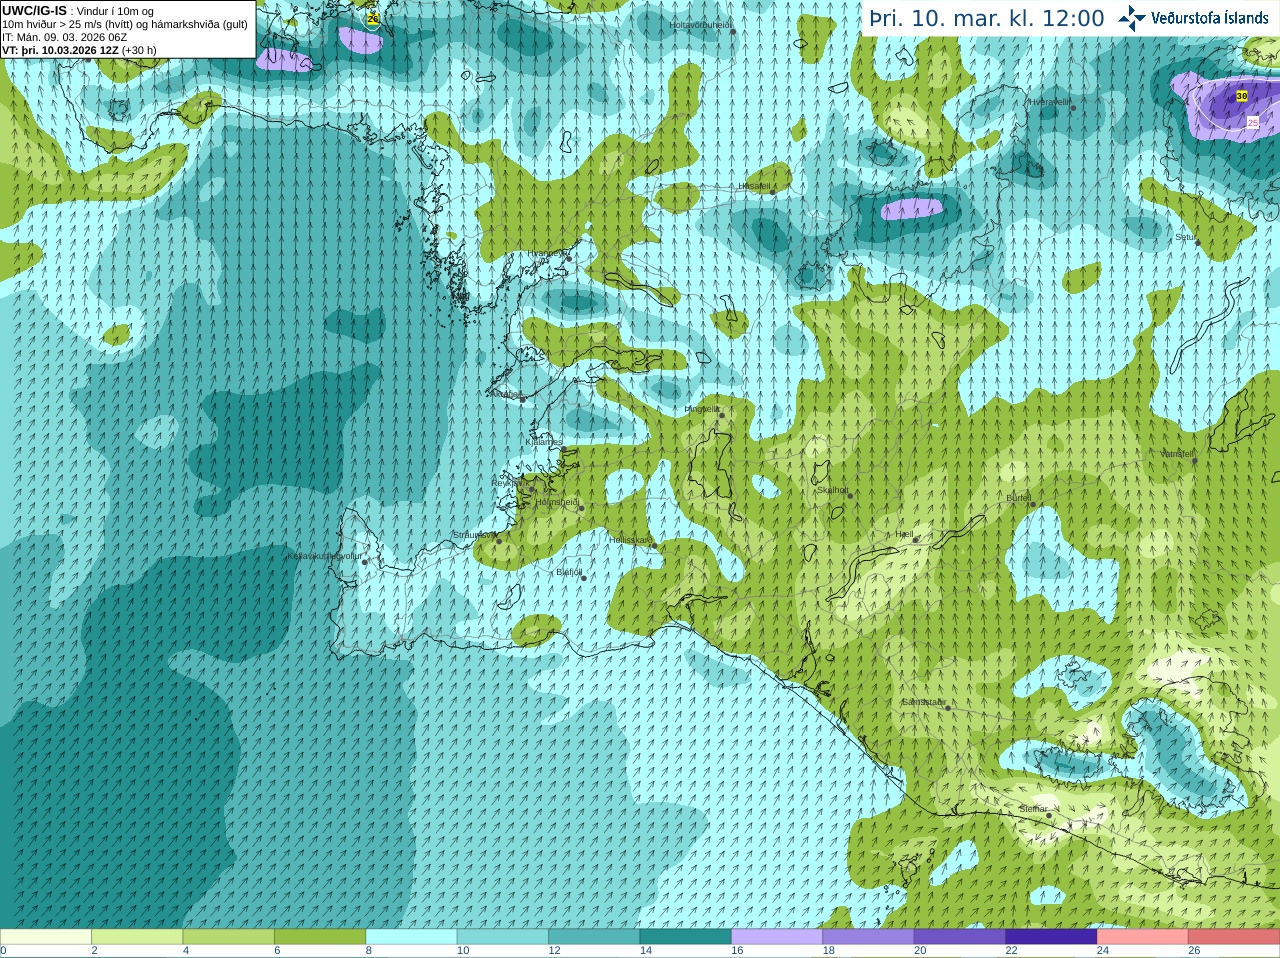Click the white 25 gust contour label
1280x958 pixels.
coord(1253,122)
